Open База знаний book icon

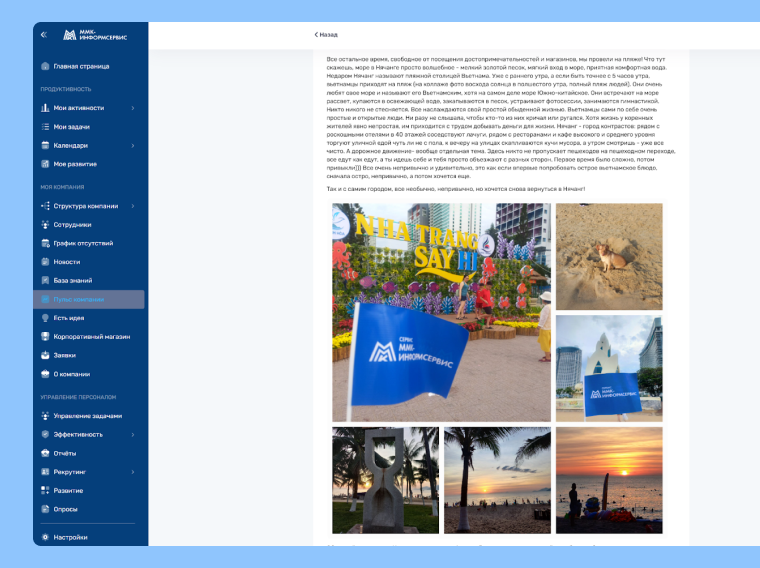tap(45, 280)
